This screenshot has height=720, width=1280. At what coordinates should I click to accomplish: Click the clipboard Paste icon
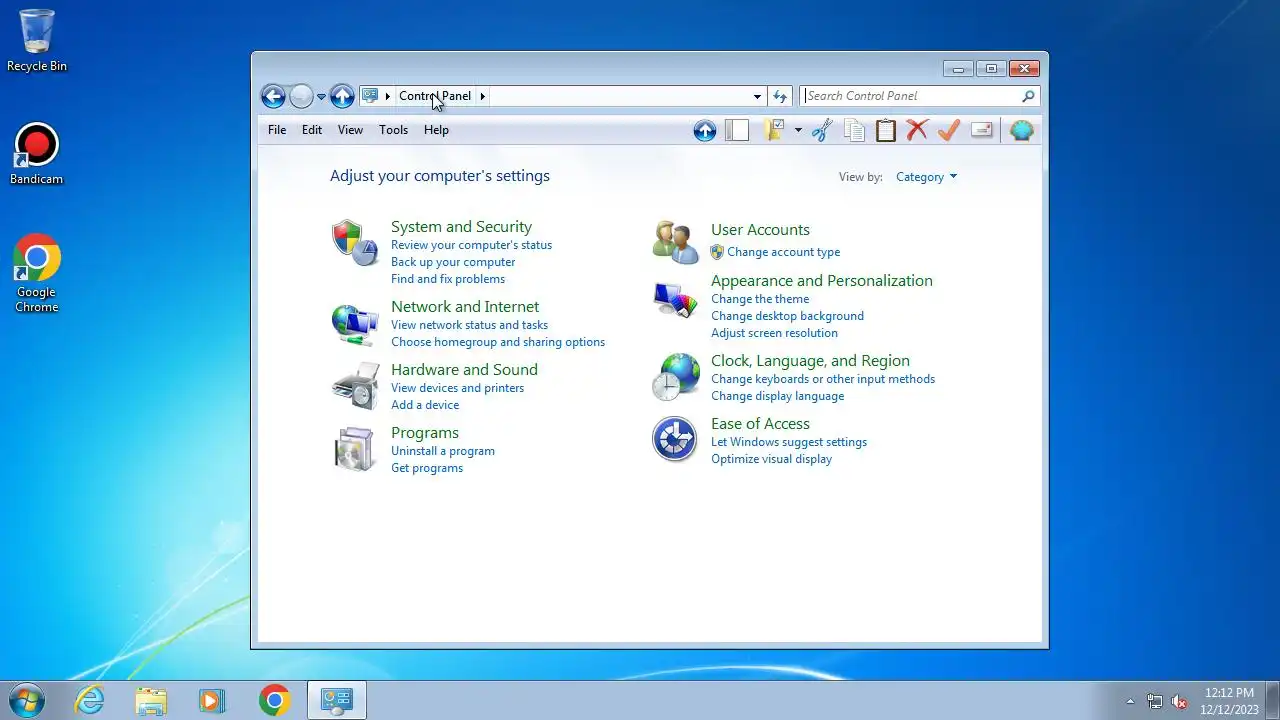pos(886,130)
